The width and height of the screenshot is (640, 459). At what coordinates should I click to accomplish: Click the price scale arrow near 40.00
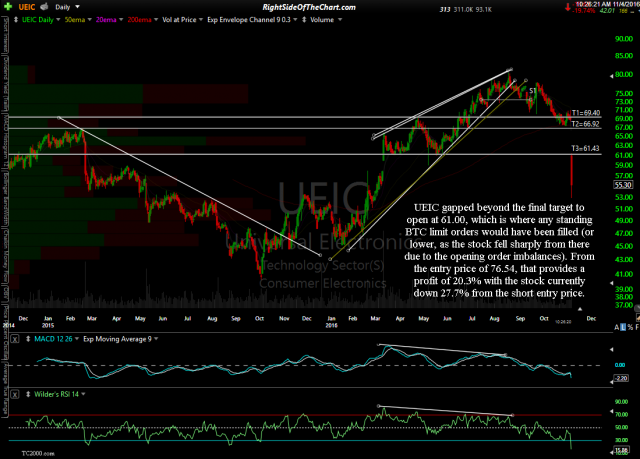[x=611, y=283]
